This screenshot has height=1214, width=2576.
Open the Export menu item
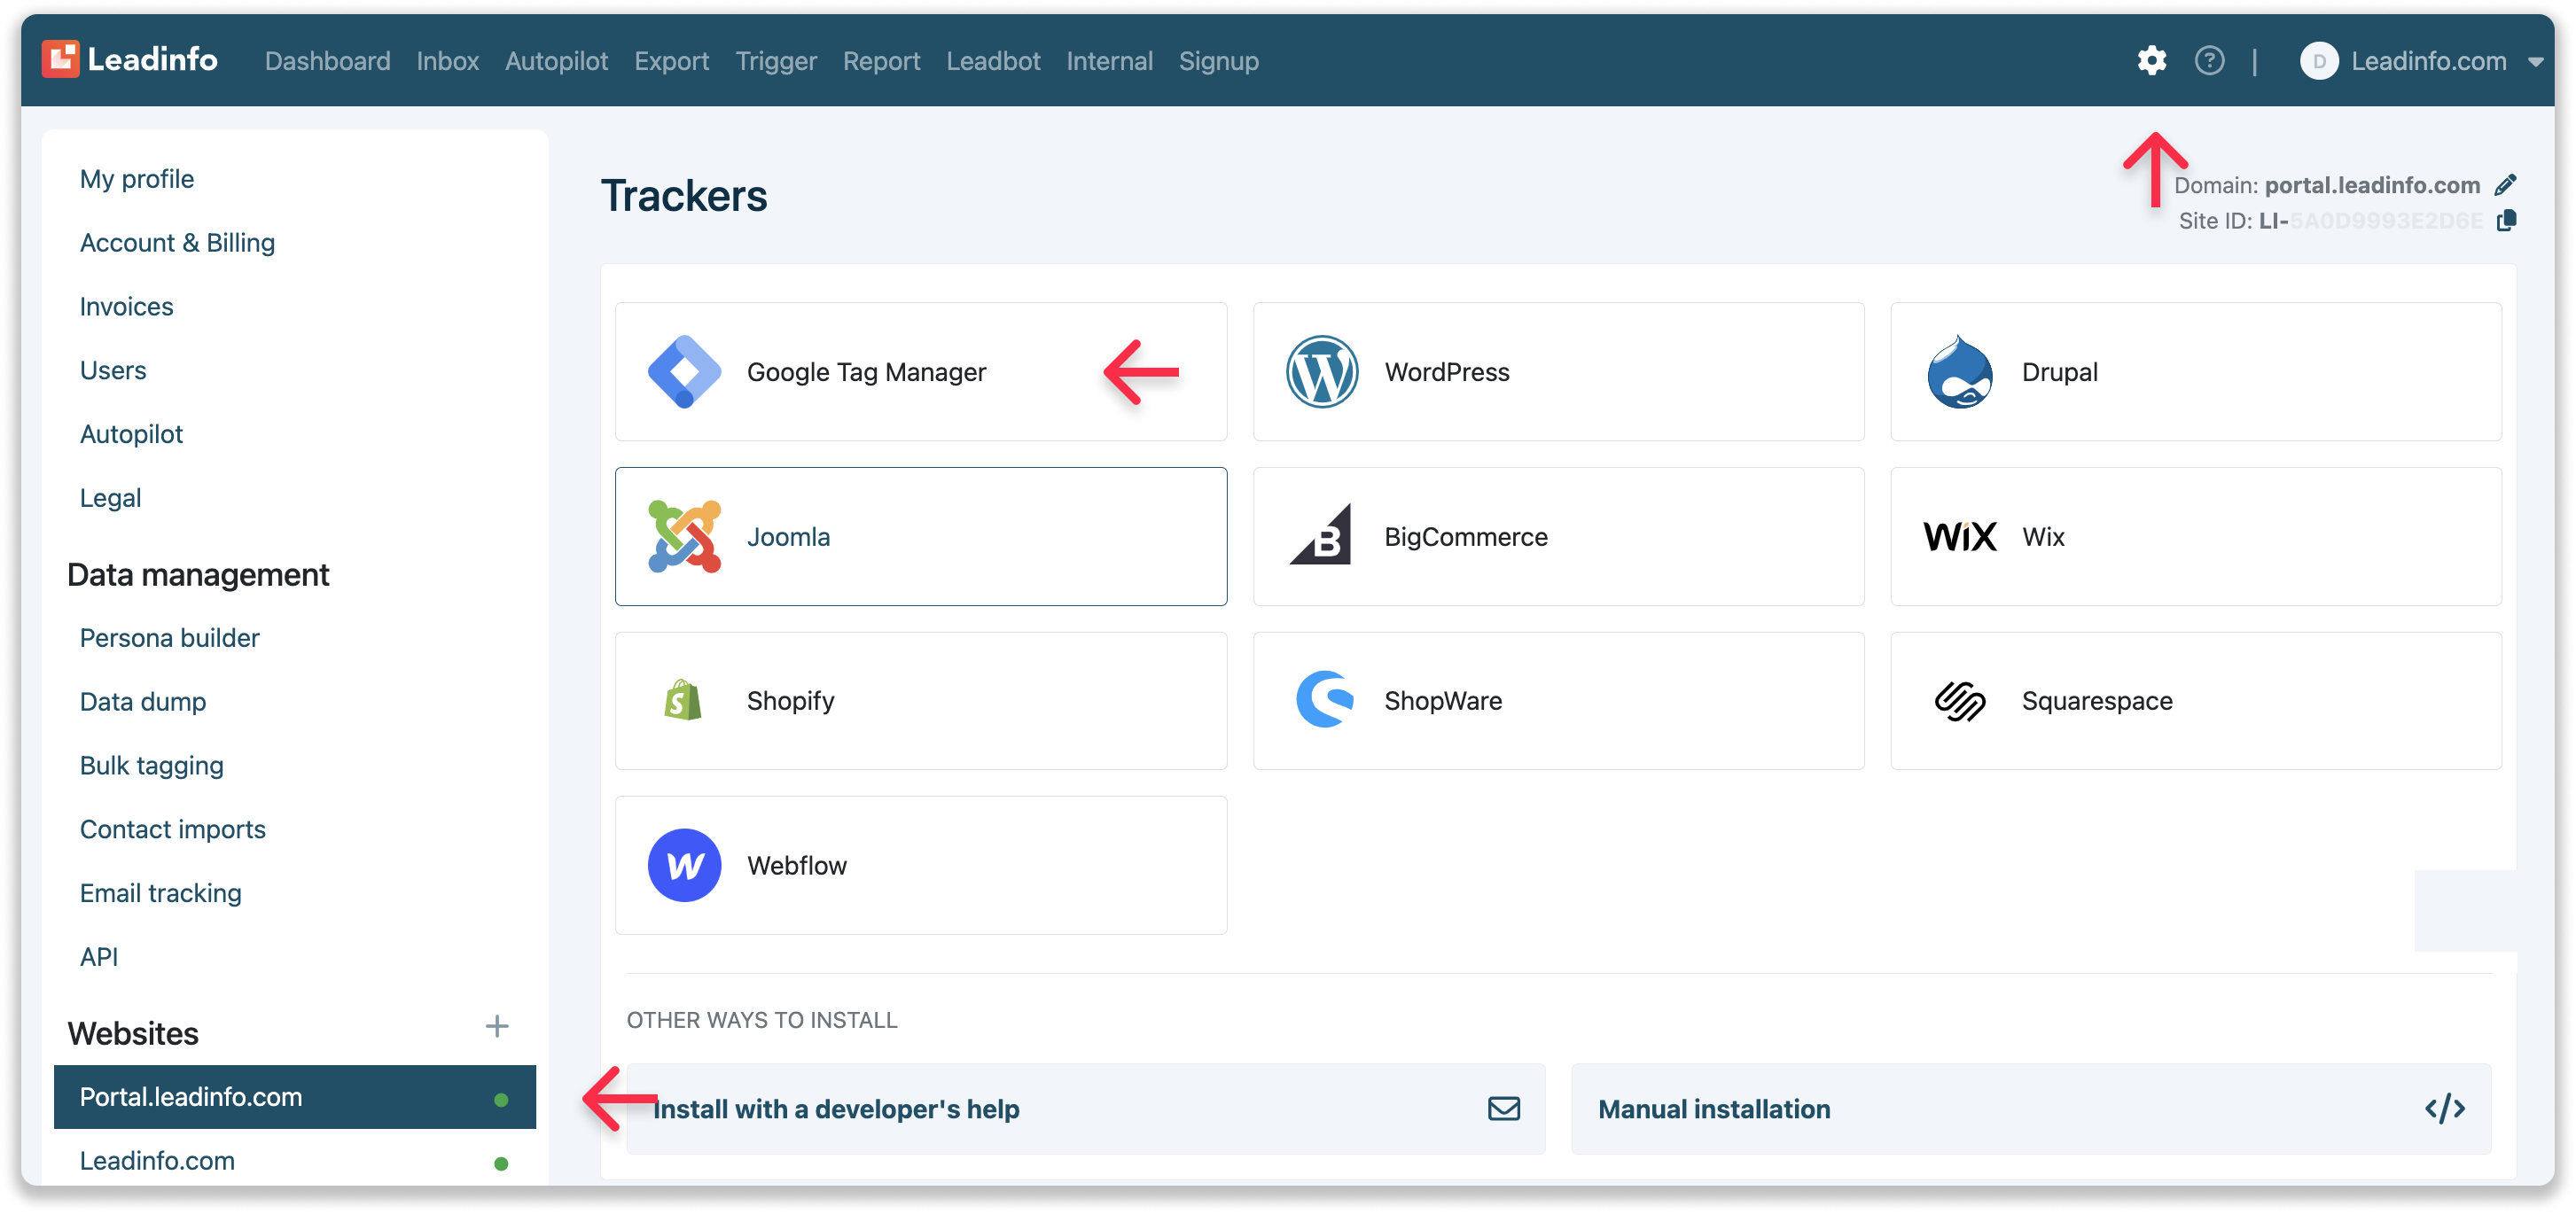coord(671,61)
